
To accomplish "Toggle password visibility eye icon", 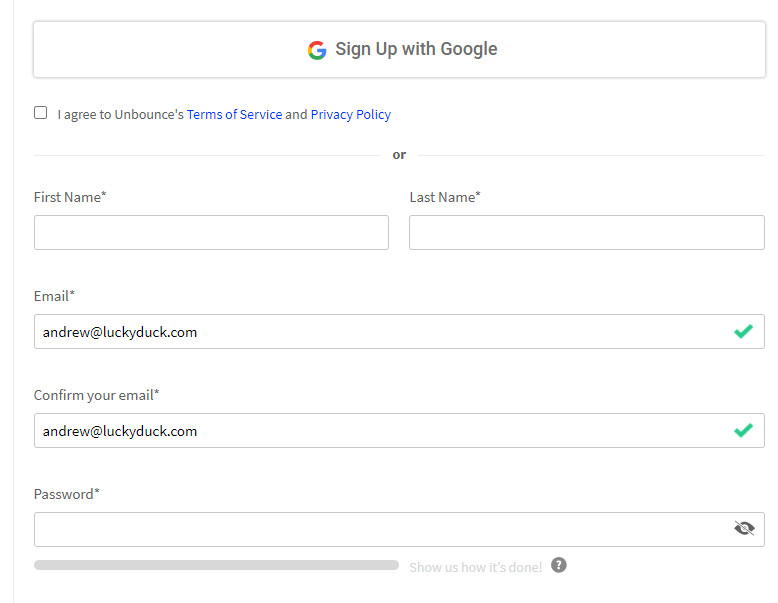I will pos(744,529).
